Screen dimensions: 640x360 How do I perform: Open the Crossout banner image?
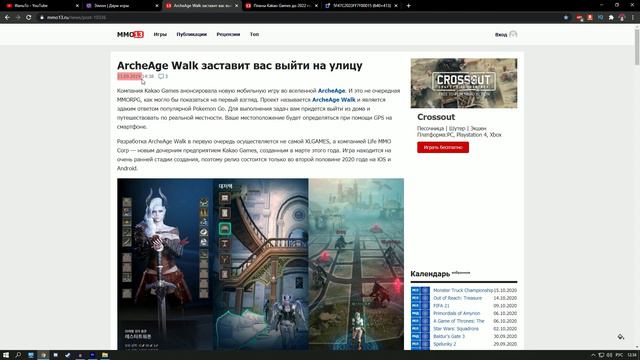464,83
